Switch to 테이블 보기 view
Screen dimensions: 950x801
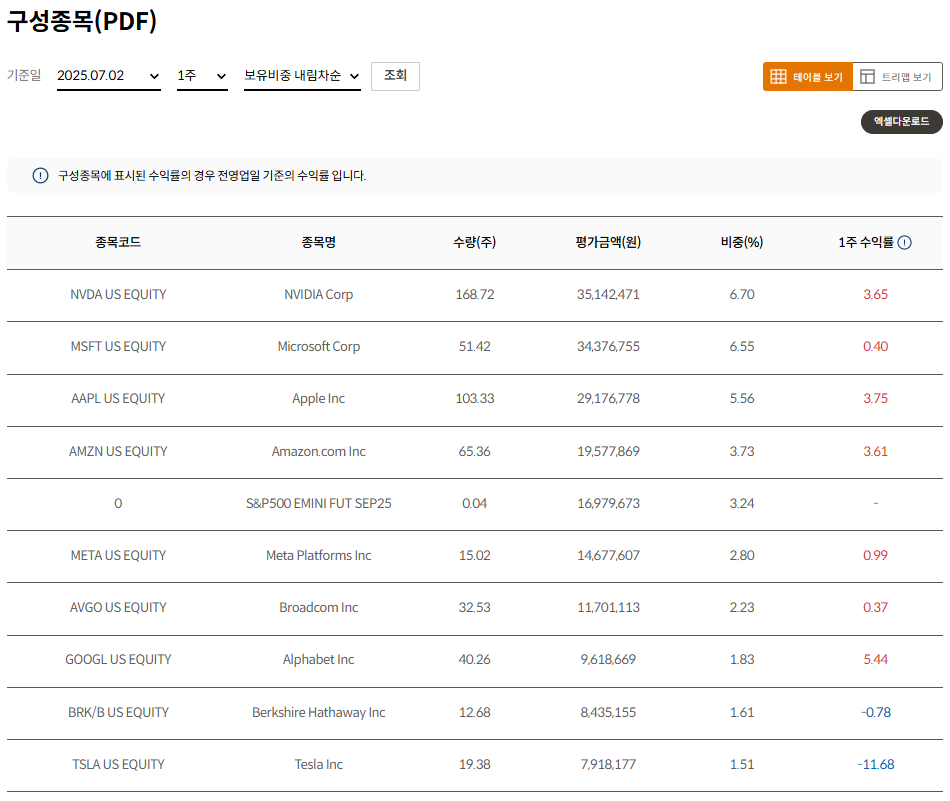click(807, 75)
